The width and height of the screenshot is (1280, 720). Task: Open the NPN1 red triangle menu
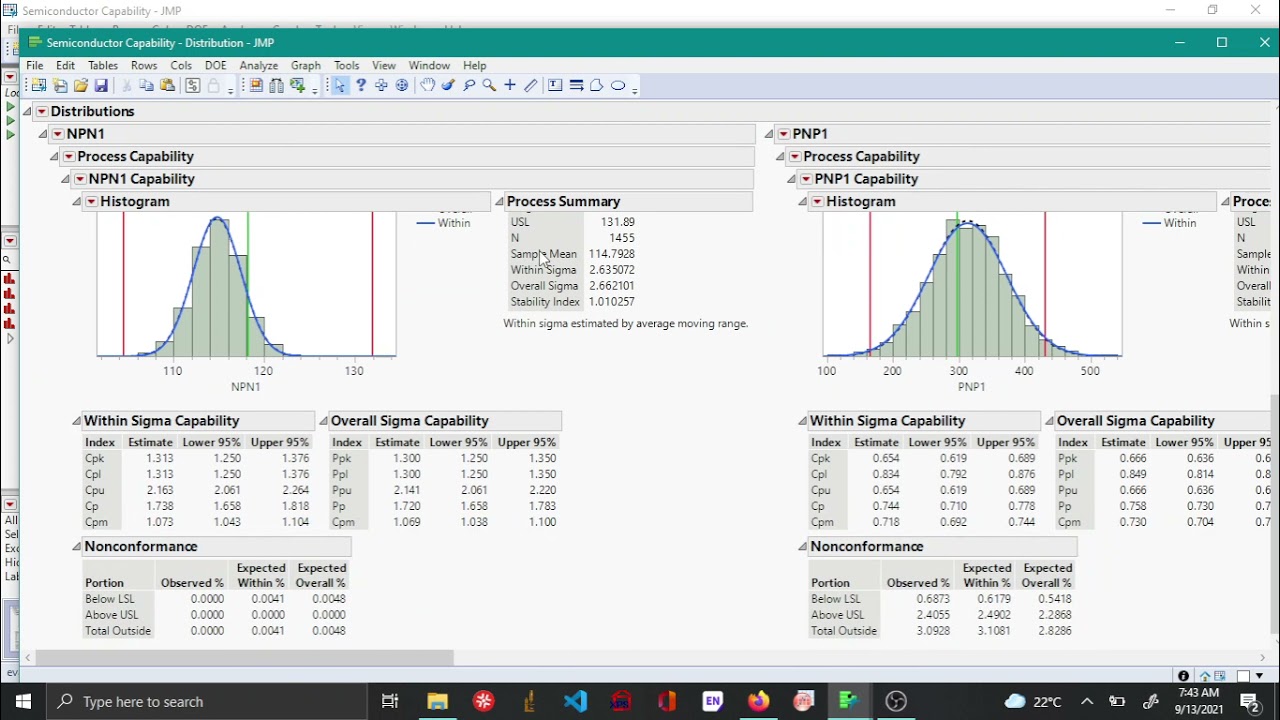57,134
